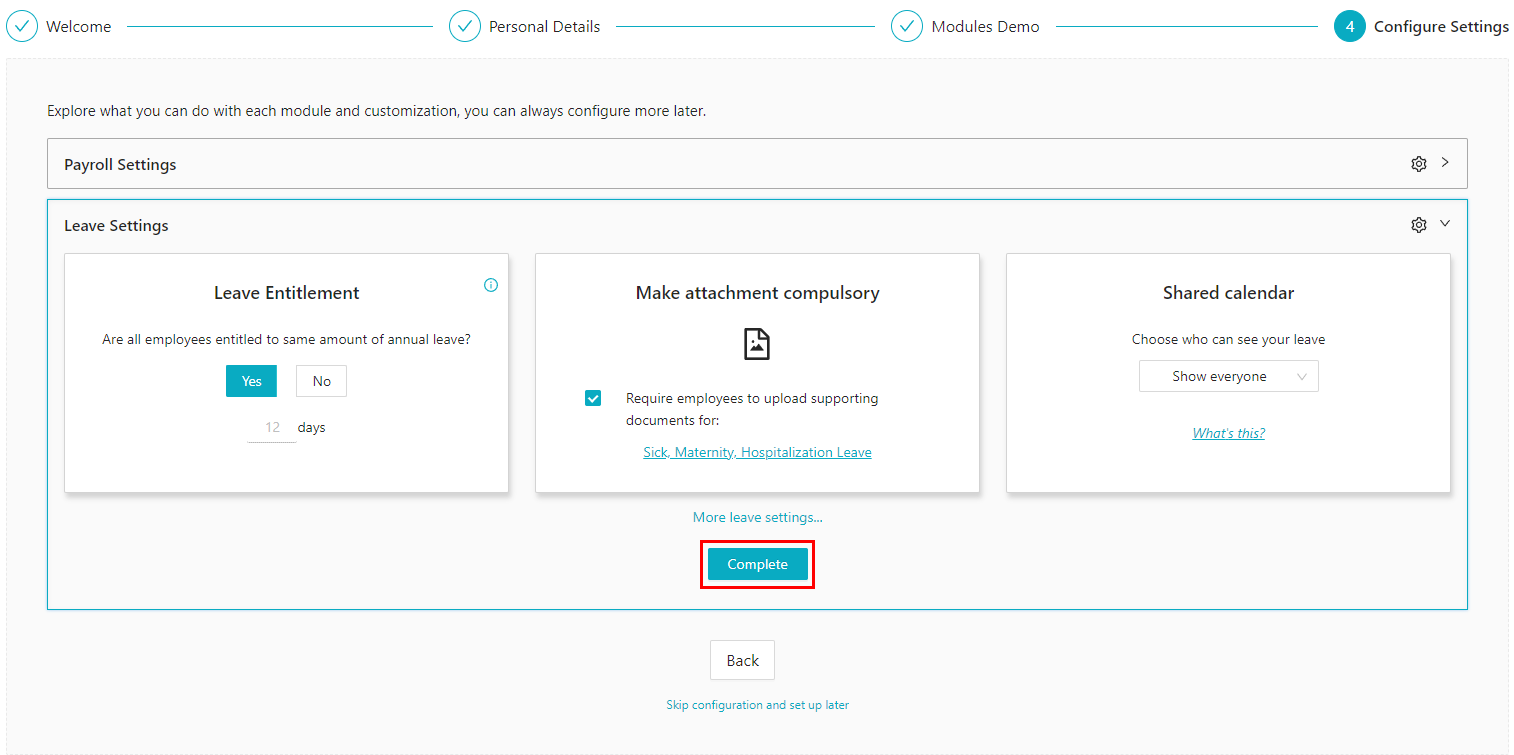Image resolution: width=1514 pixels, height=755 pixels.
Task: Click the Personal Details step checkmark
Action: [x=465, y=25]
